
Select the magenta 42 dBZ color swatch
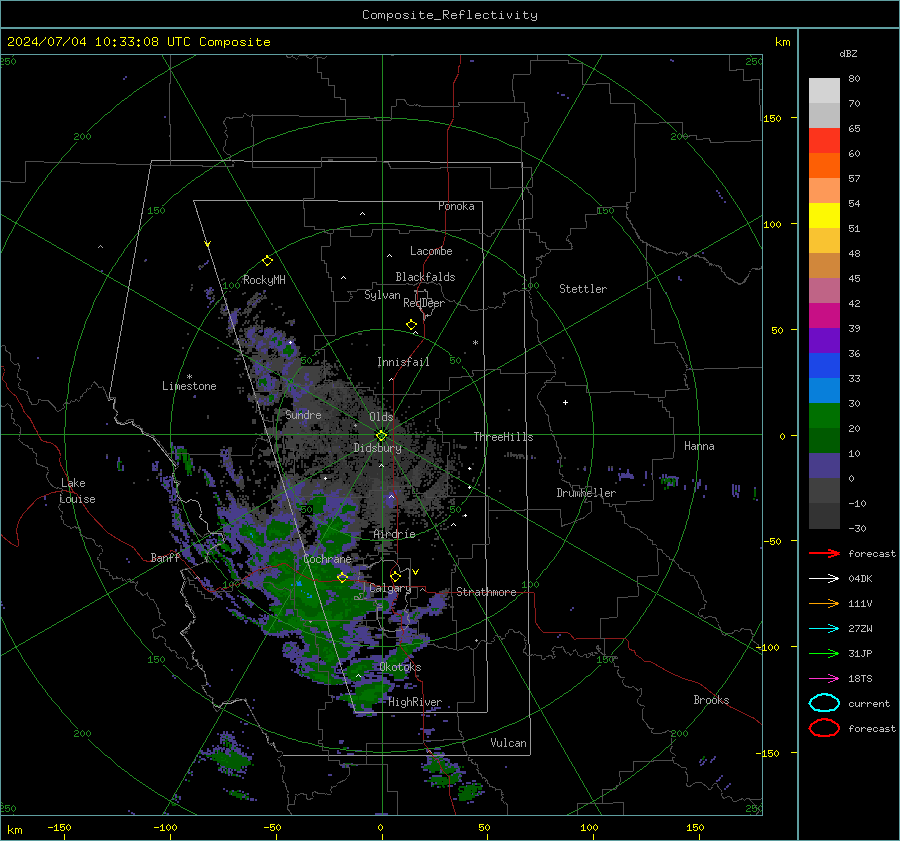[x=824, y=315]
